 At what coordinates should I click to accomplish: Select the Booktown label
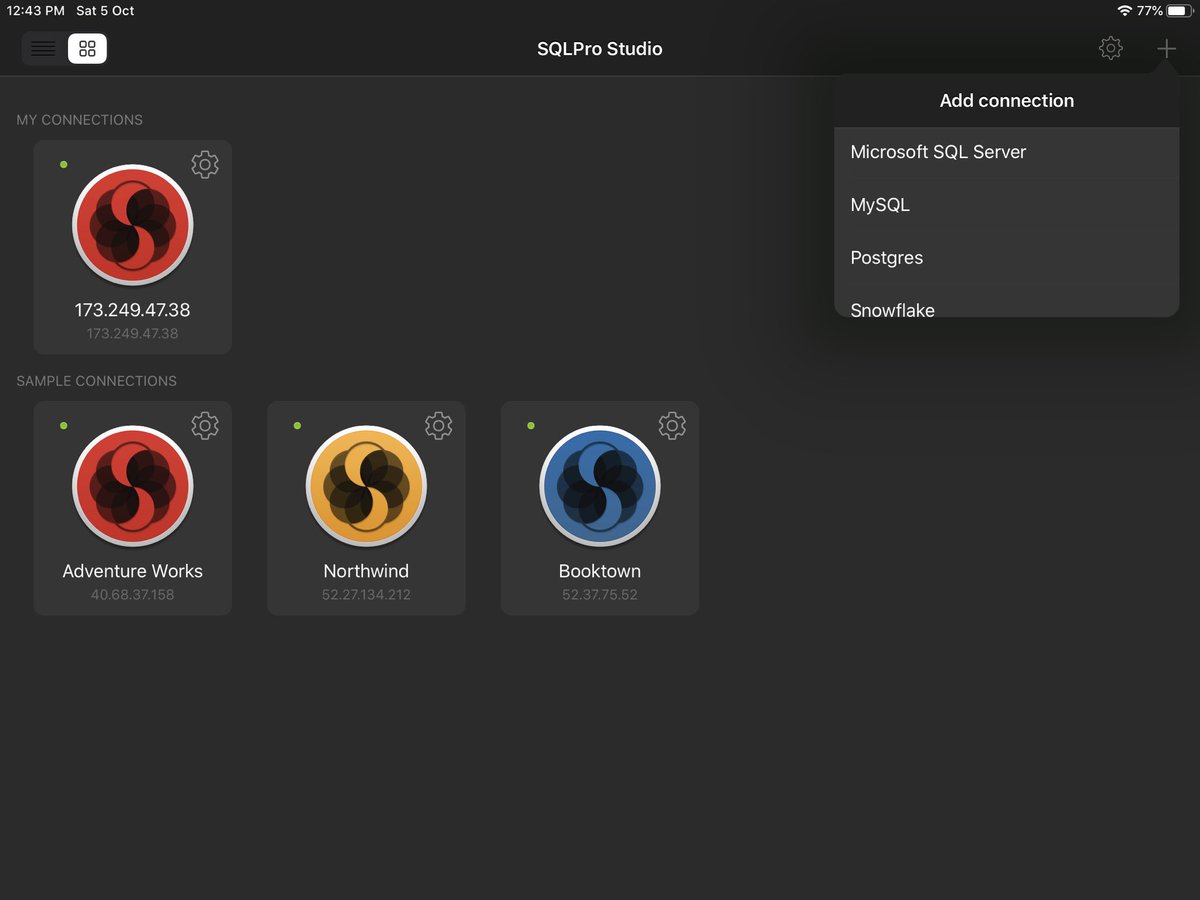(x=600, y=571)
